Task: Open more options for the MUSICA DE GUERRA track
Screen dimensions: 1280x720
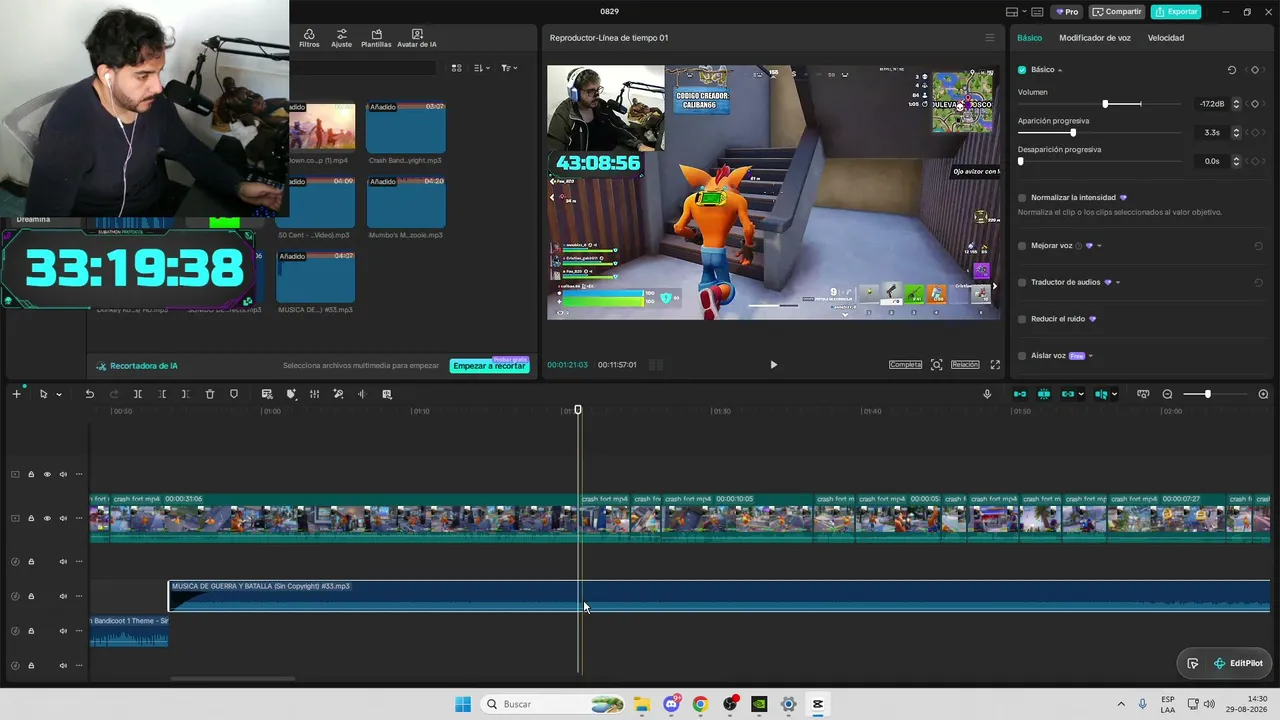Action: pyautogui.click(x=79, y=597)
